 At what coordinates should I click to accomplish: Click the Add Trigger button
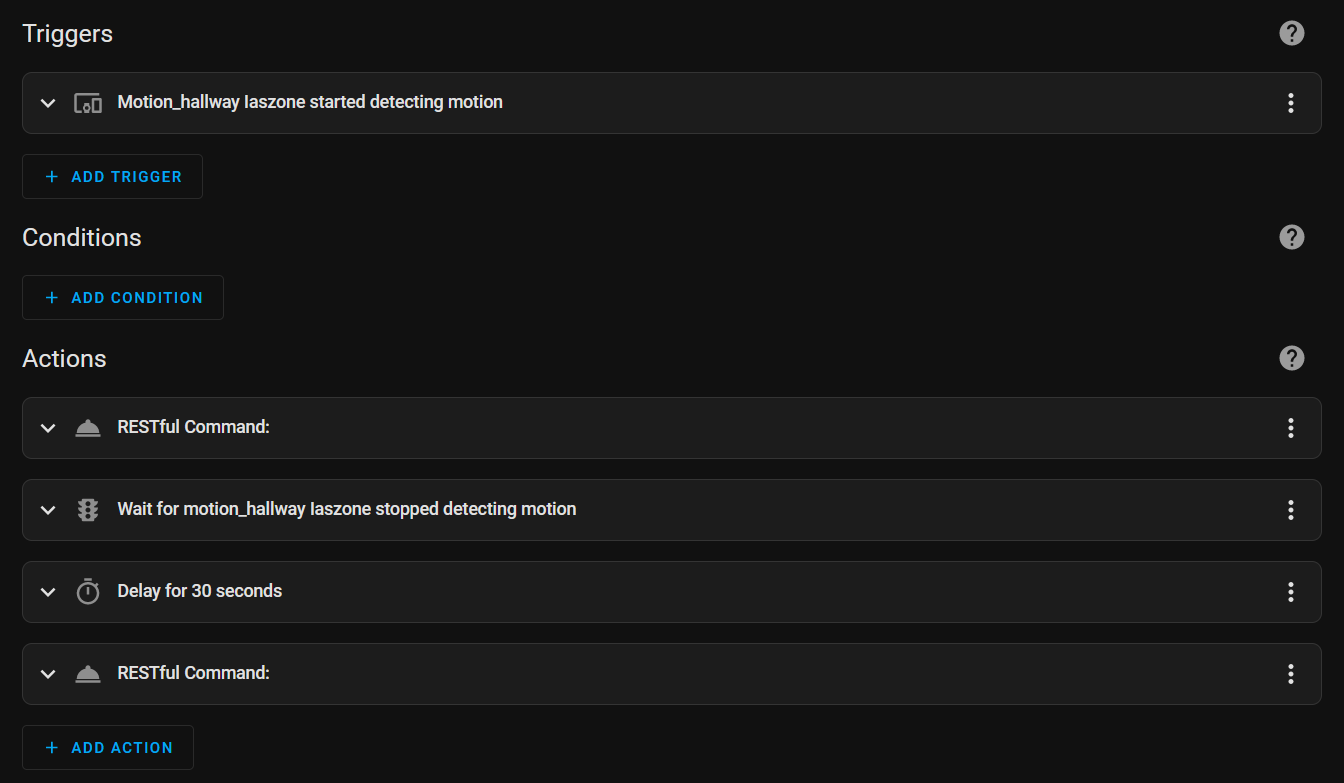click(112, 177)
